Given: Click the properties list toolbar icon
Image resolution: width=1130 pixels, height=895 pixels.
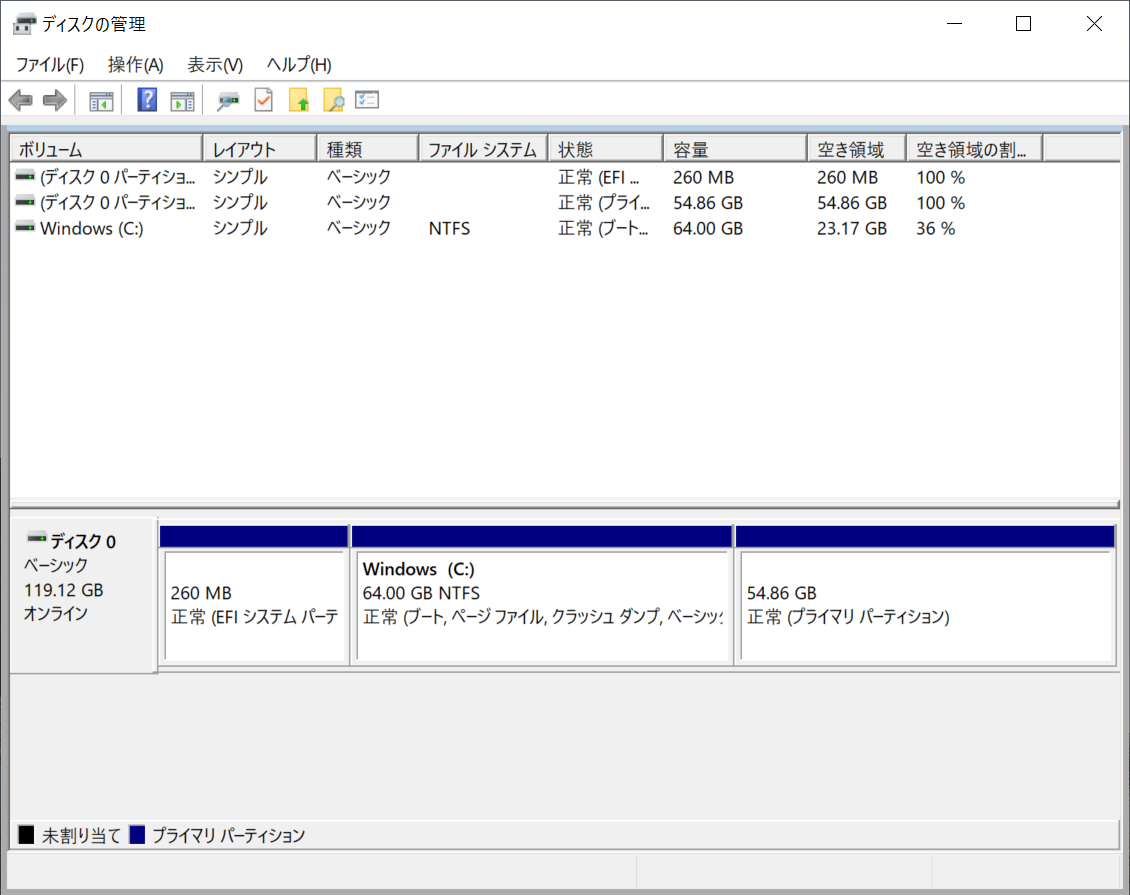Looking at the screenshot, I should coord(367,99).
